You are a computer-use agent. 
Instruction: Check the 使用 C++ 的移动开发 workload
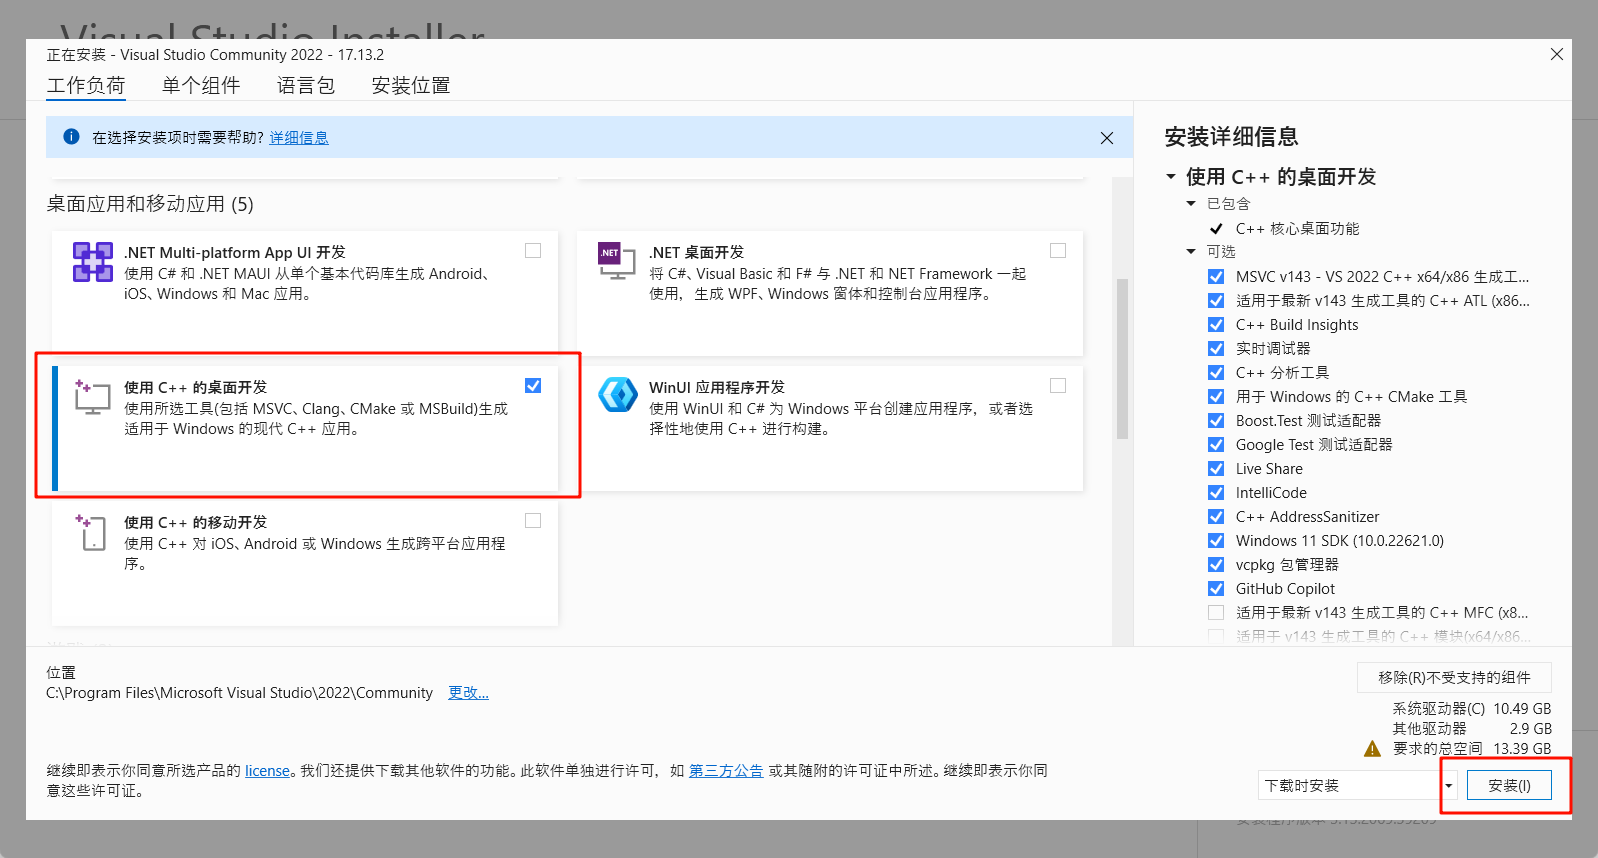(x=533, y=521)
